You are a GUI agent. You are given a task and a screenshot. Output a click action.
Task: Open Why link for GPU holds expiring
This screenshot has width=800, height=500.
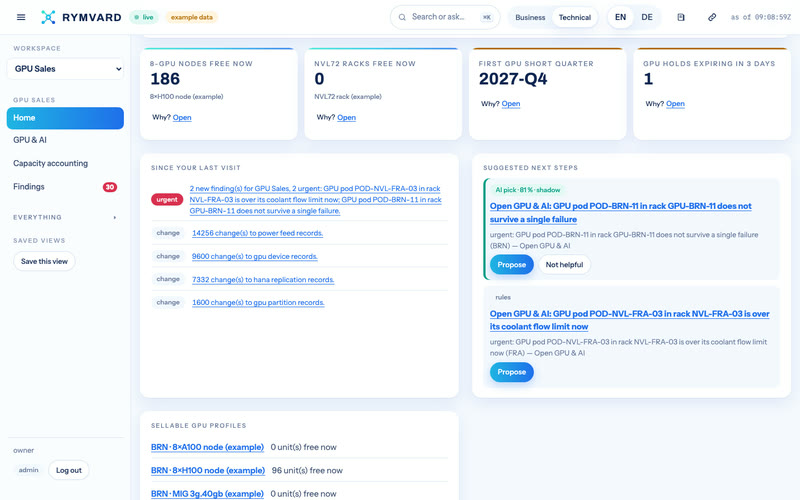pos(675,104)
